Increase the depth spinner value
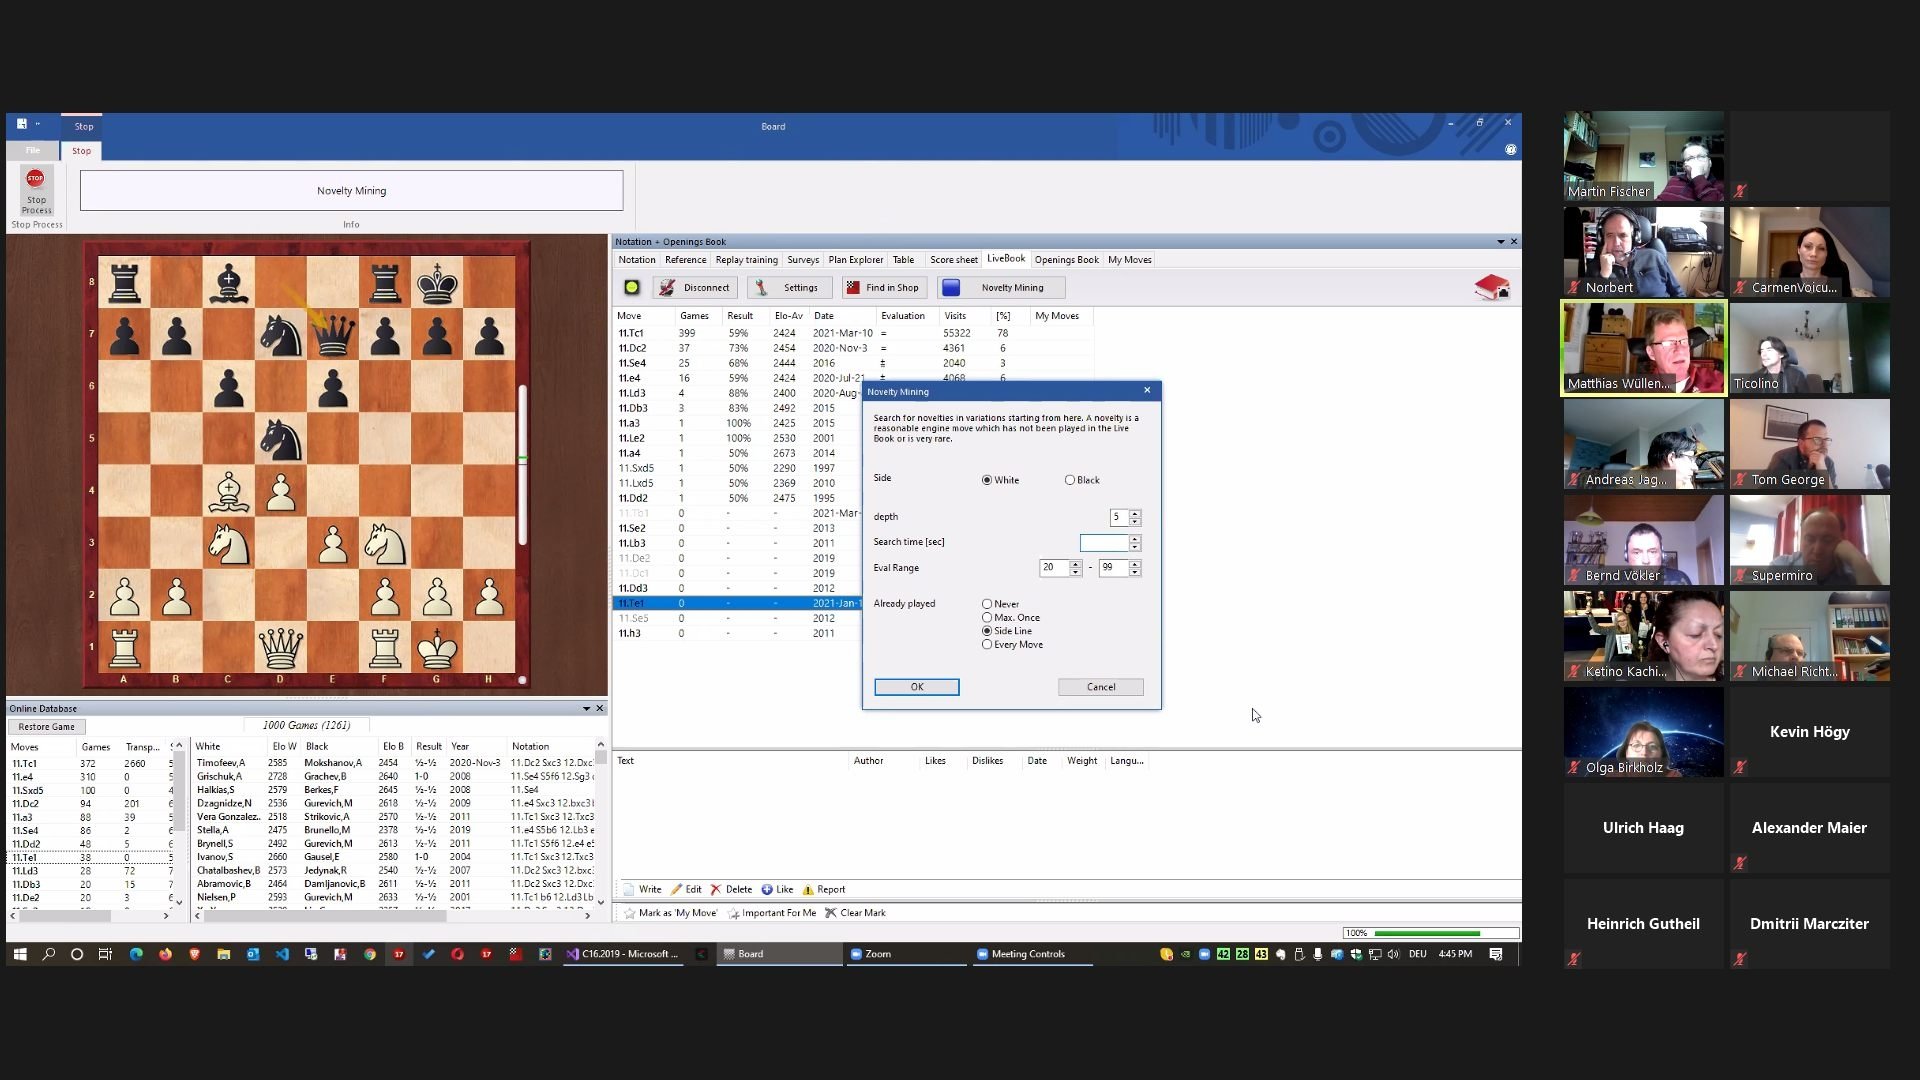Screen dimensions: 1920x1080 (x=1135, y=514)
